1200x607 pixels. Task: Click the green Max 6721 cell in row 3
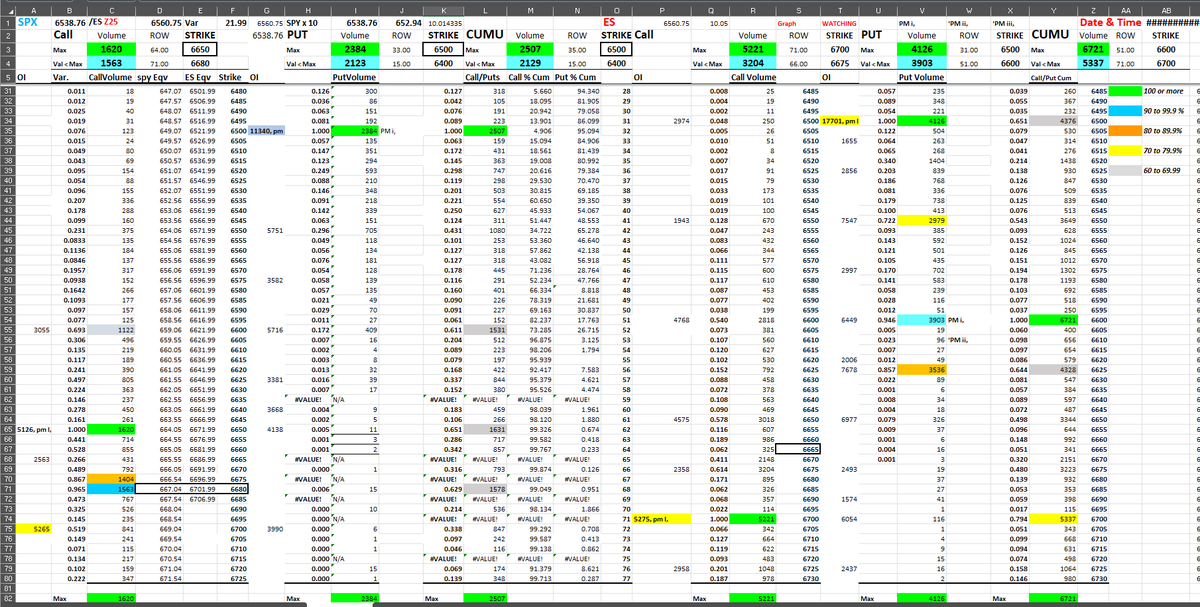1094,48
